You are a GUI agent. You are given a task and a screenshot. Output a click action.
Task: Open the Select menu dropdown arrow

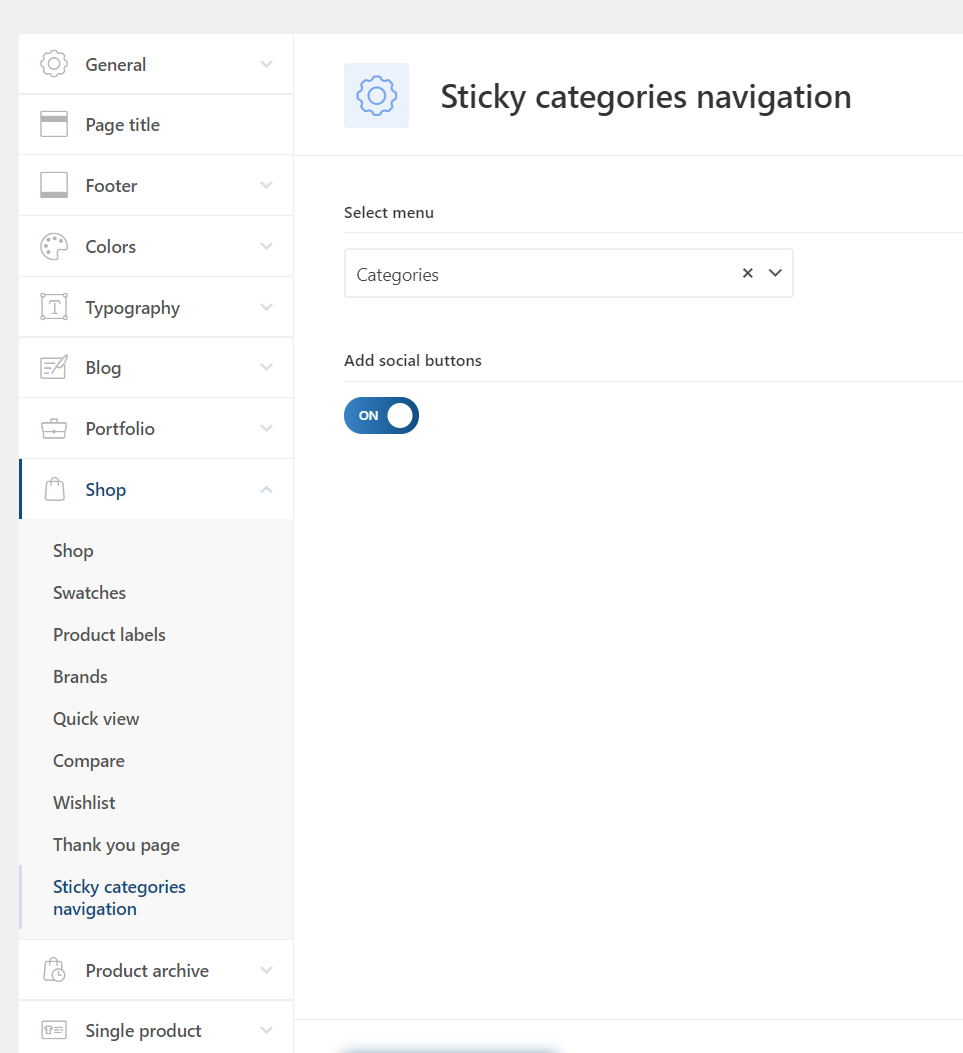click(x=775, y=273)
